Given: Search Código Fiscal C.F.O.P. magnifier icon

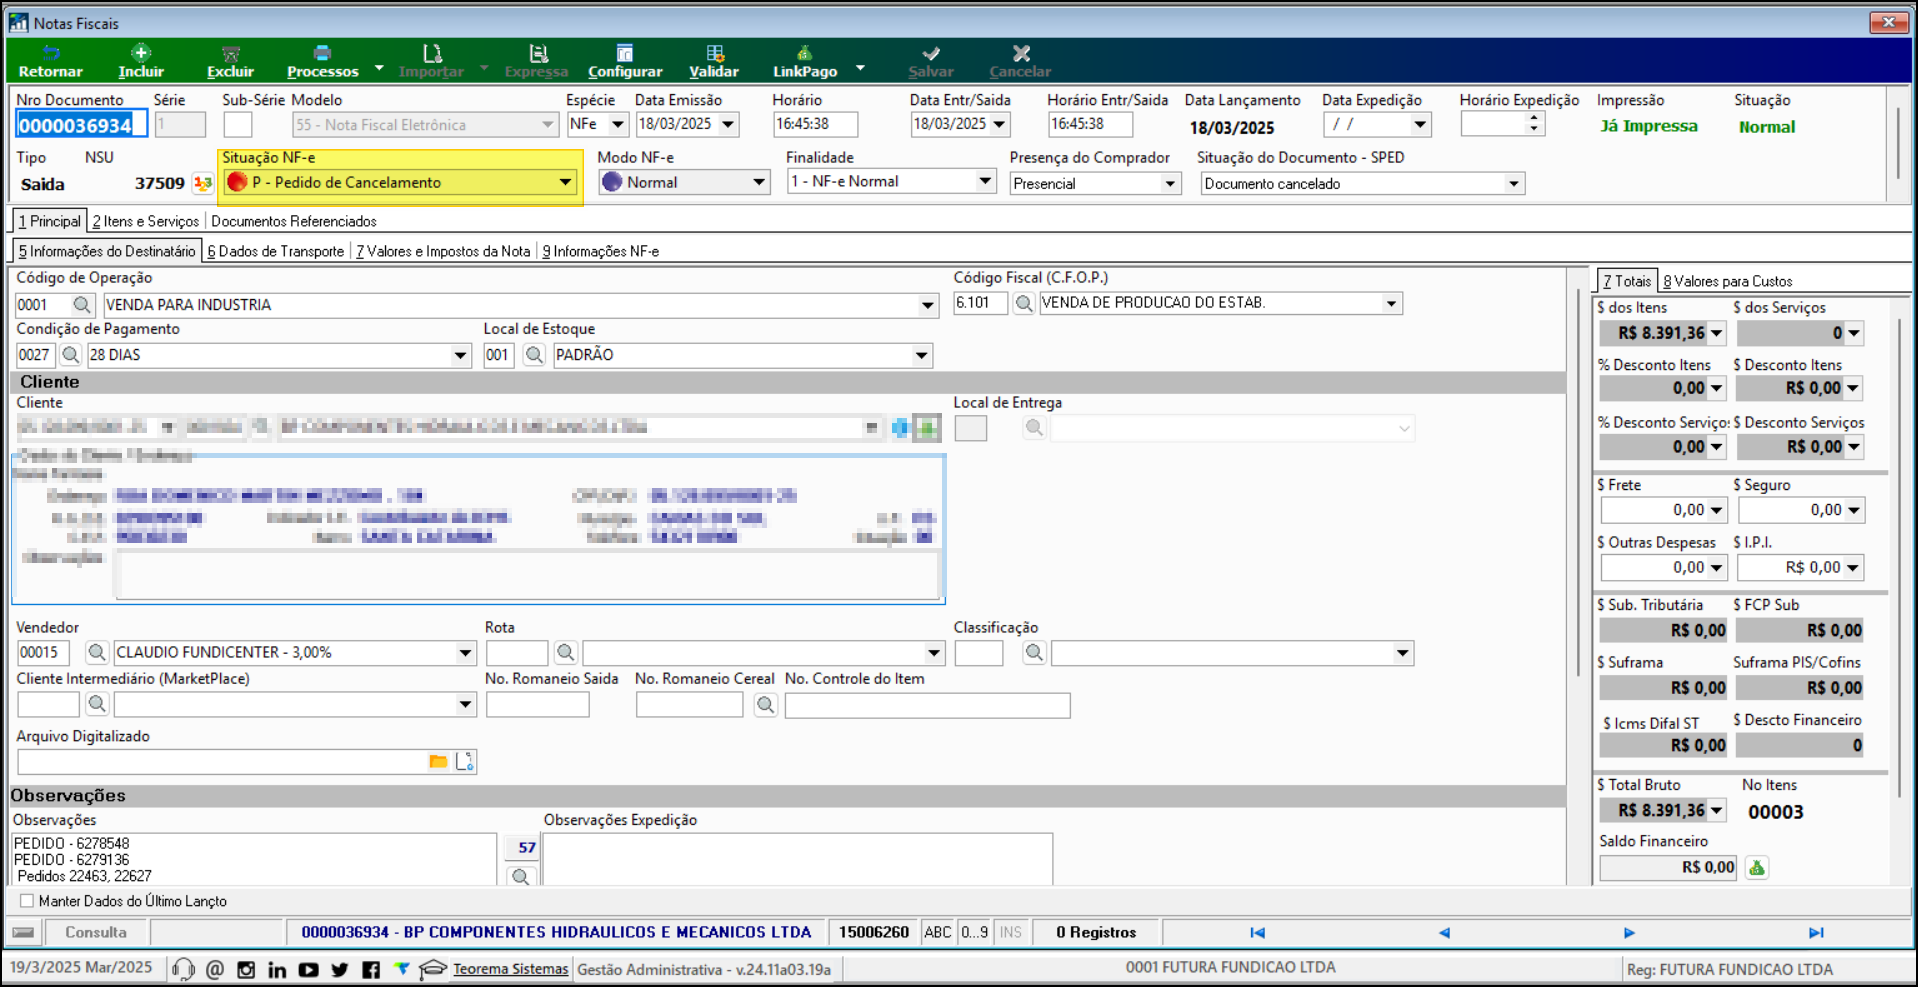Looking at the screenshot, I should pyautogui.click(x=1023, y=303).
